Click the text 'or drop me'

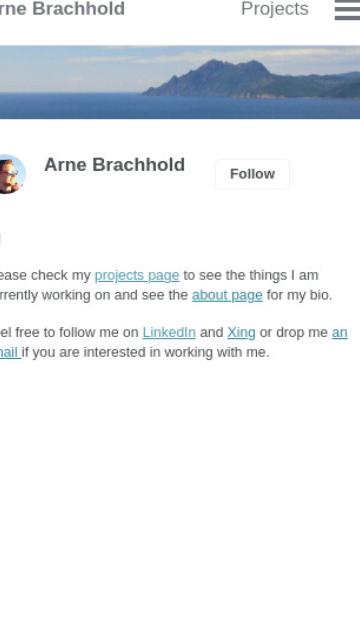294,333
